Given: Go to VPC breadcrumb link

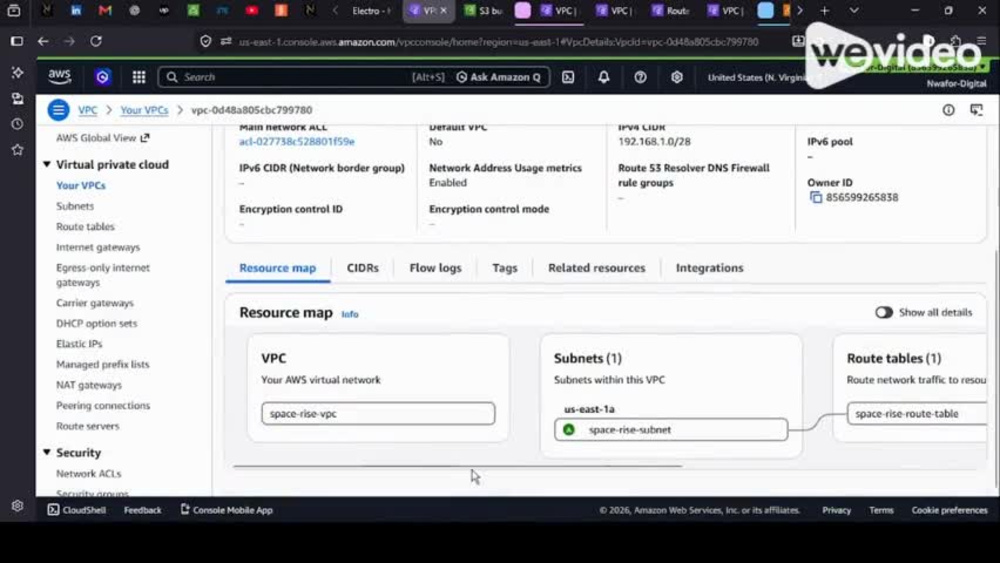Looking at the screenshot, I should pos(87,110).
